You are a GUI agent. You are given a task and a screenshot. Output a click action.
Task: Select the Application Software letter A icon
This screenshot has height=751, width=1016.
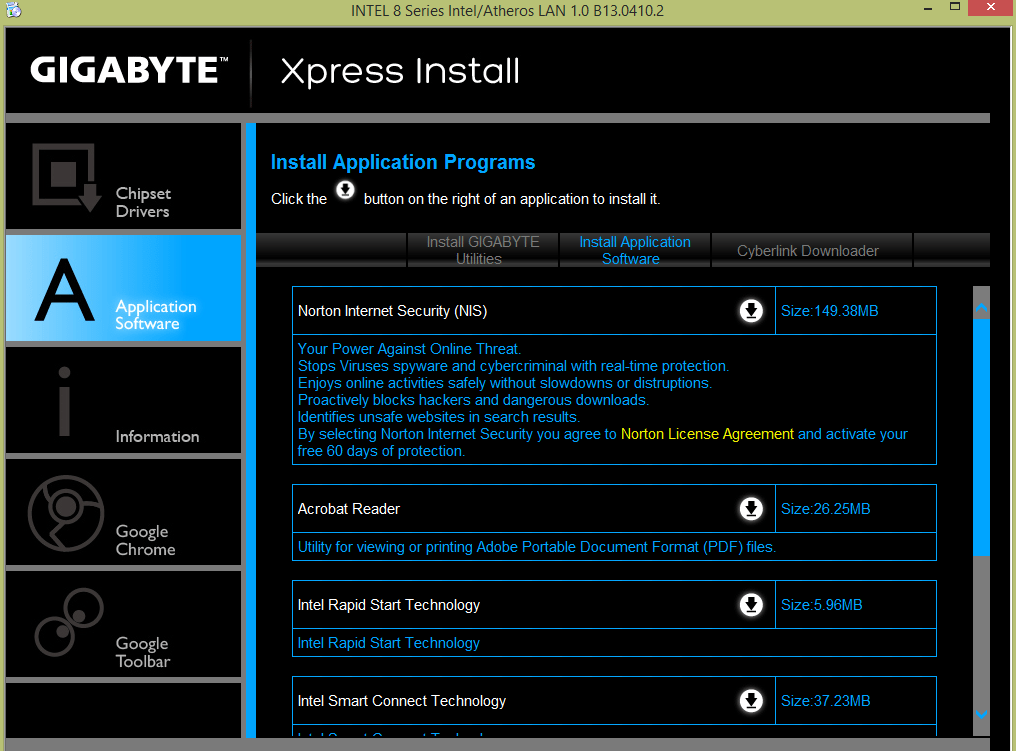click(64, 290)
